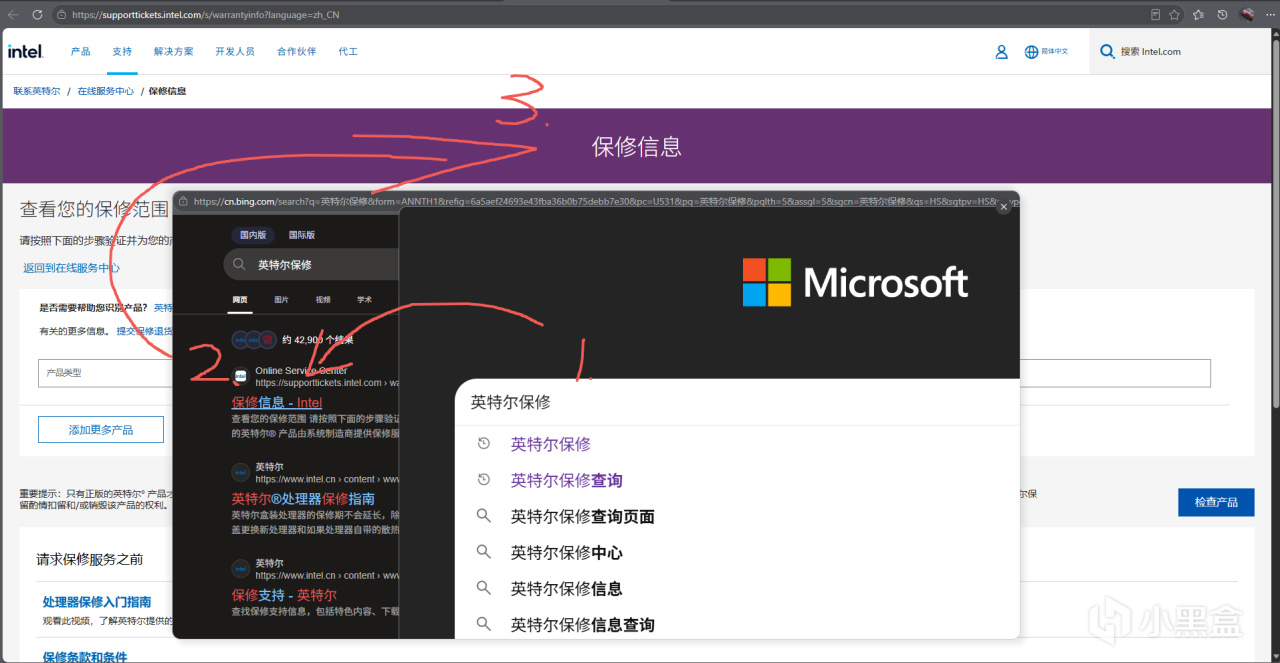1280x663 pixels.
Task: Open browser history clock icon
Action: [x=1222, y=15]
